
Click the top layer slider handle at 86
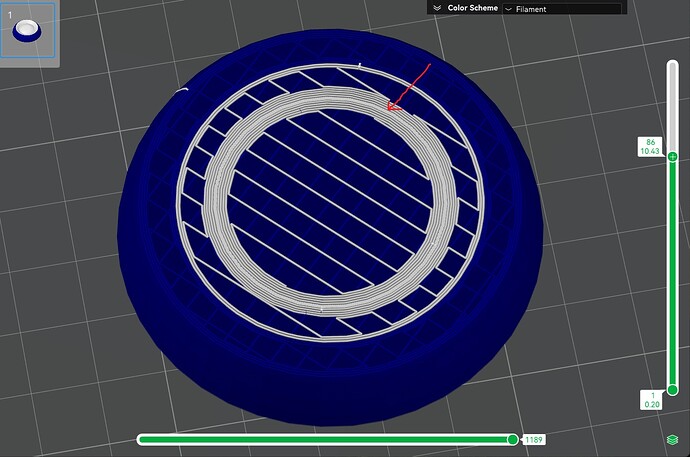(672, 156)
